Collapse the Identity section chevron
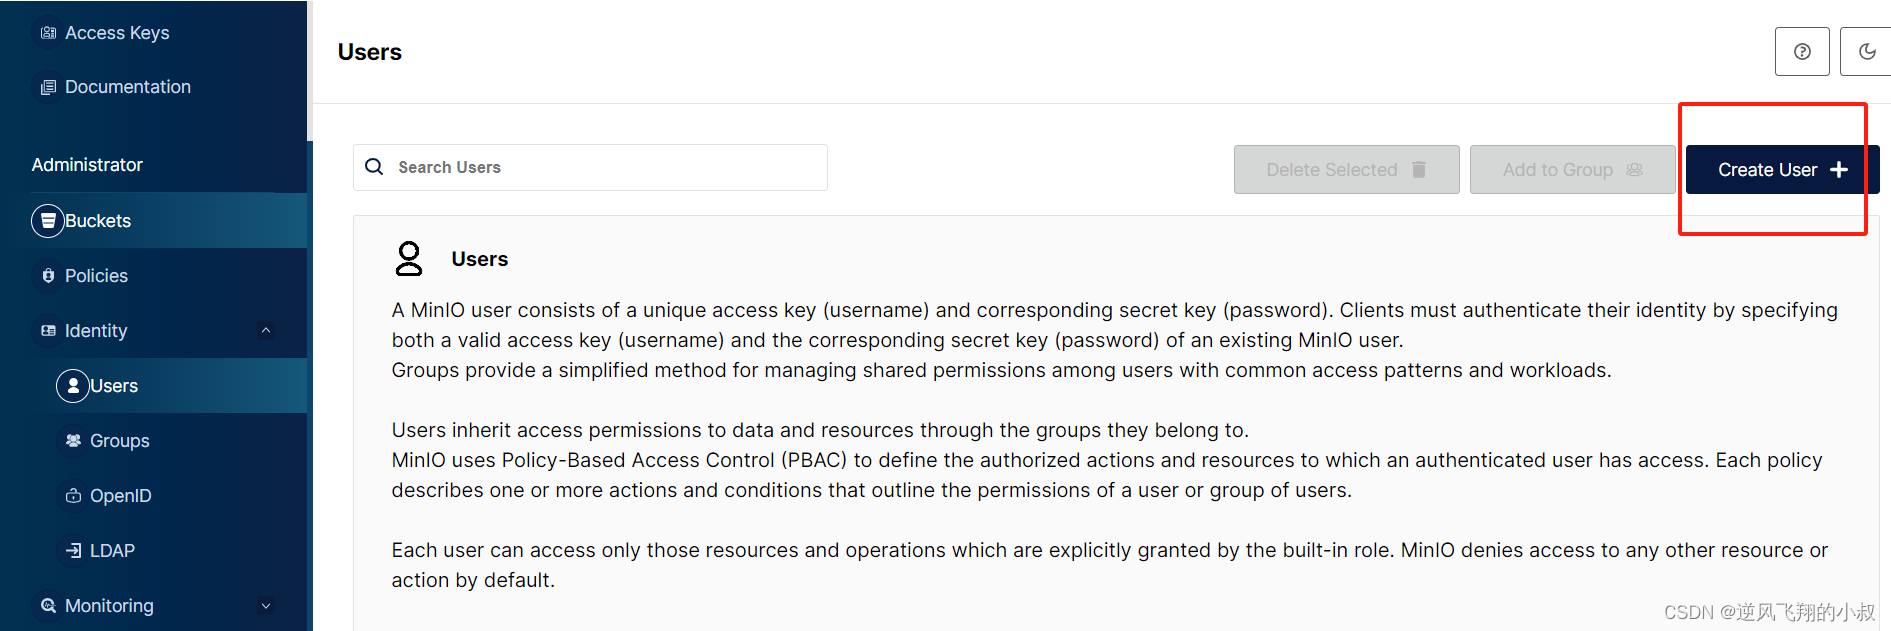Image resolution: width=1891 pixels, height=631 pixels. point(266,331)
